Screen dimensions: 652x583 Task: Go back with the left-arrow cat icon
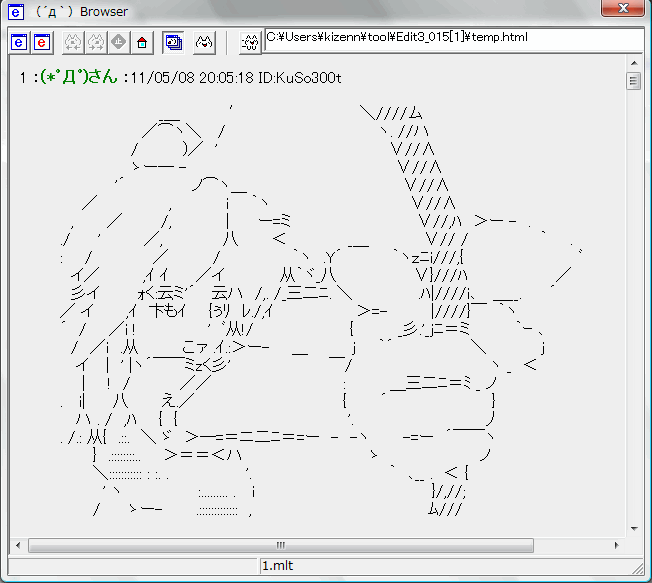click(x=73, y=42)
